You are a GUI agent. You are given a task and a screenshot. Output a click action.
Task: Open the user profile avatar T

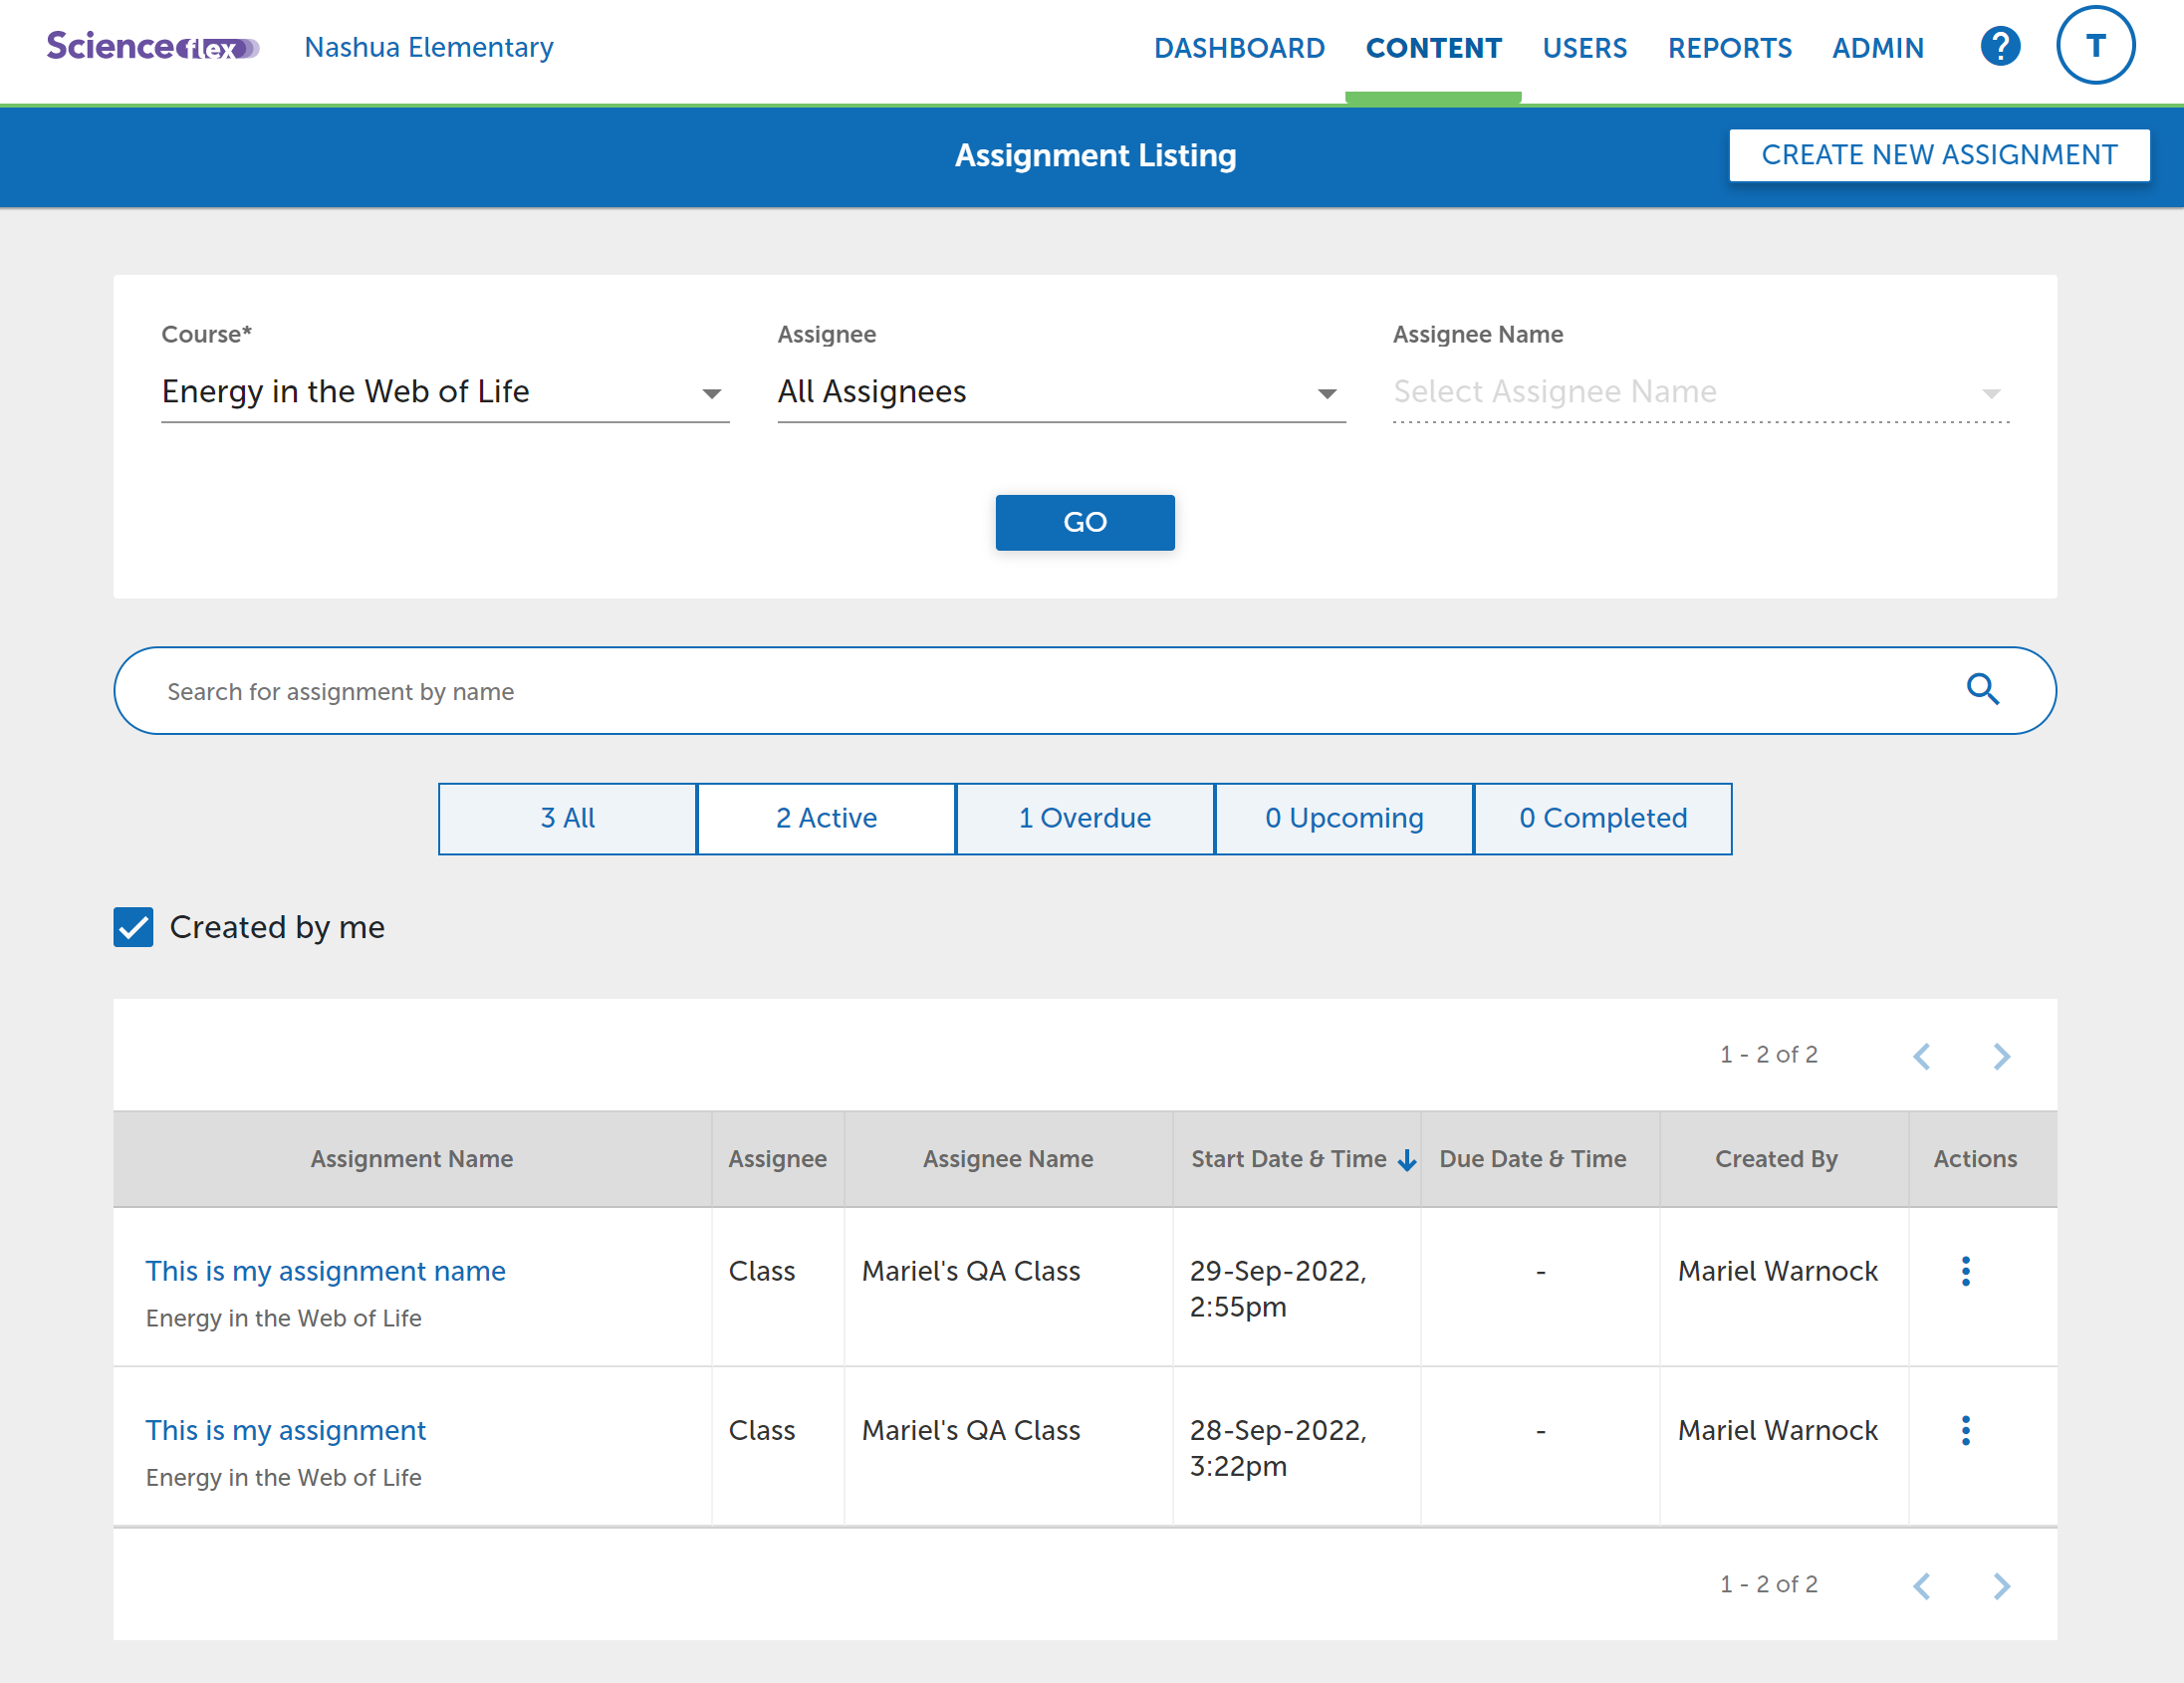[x=2094, y=46]
